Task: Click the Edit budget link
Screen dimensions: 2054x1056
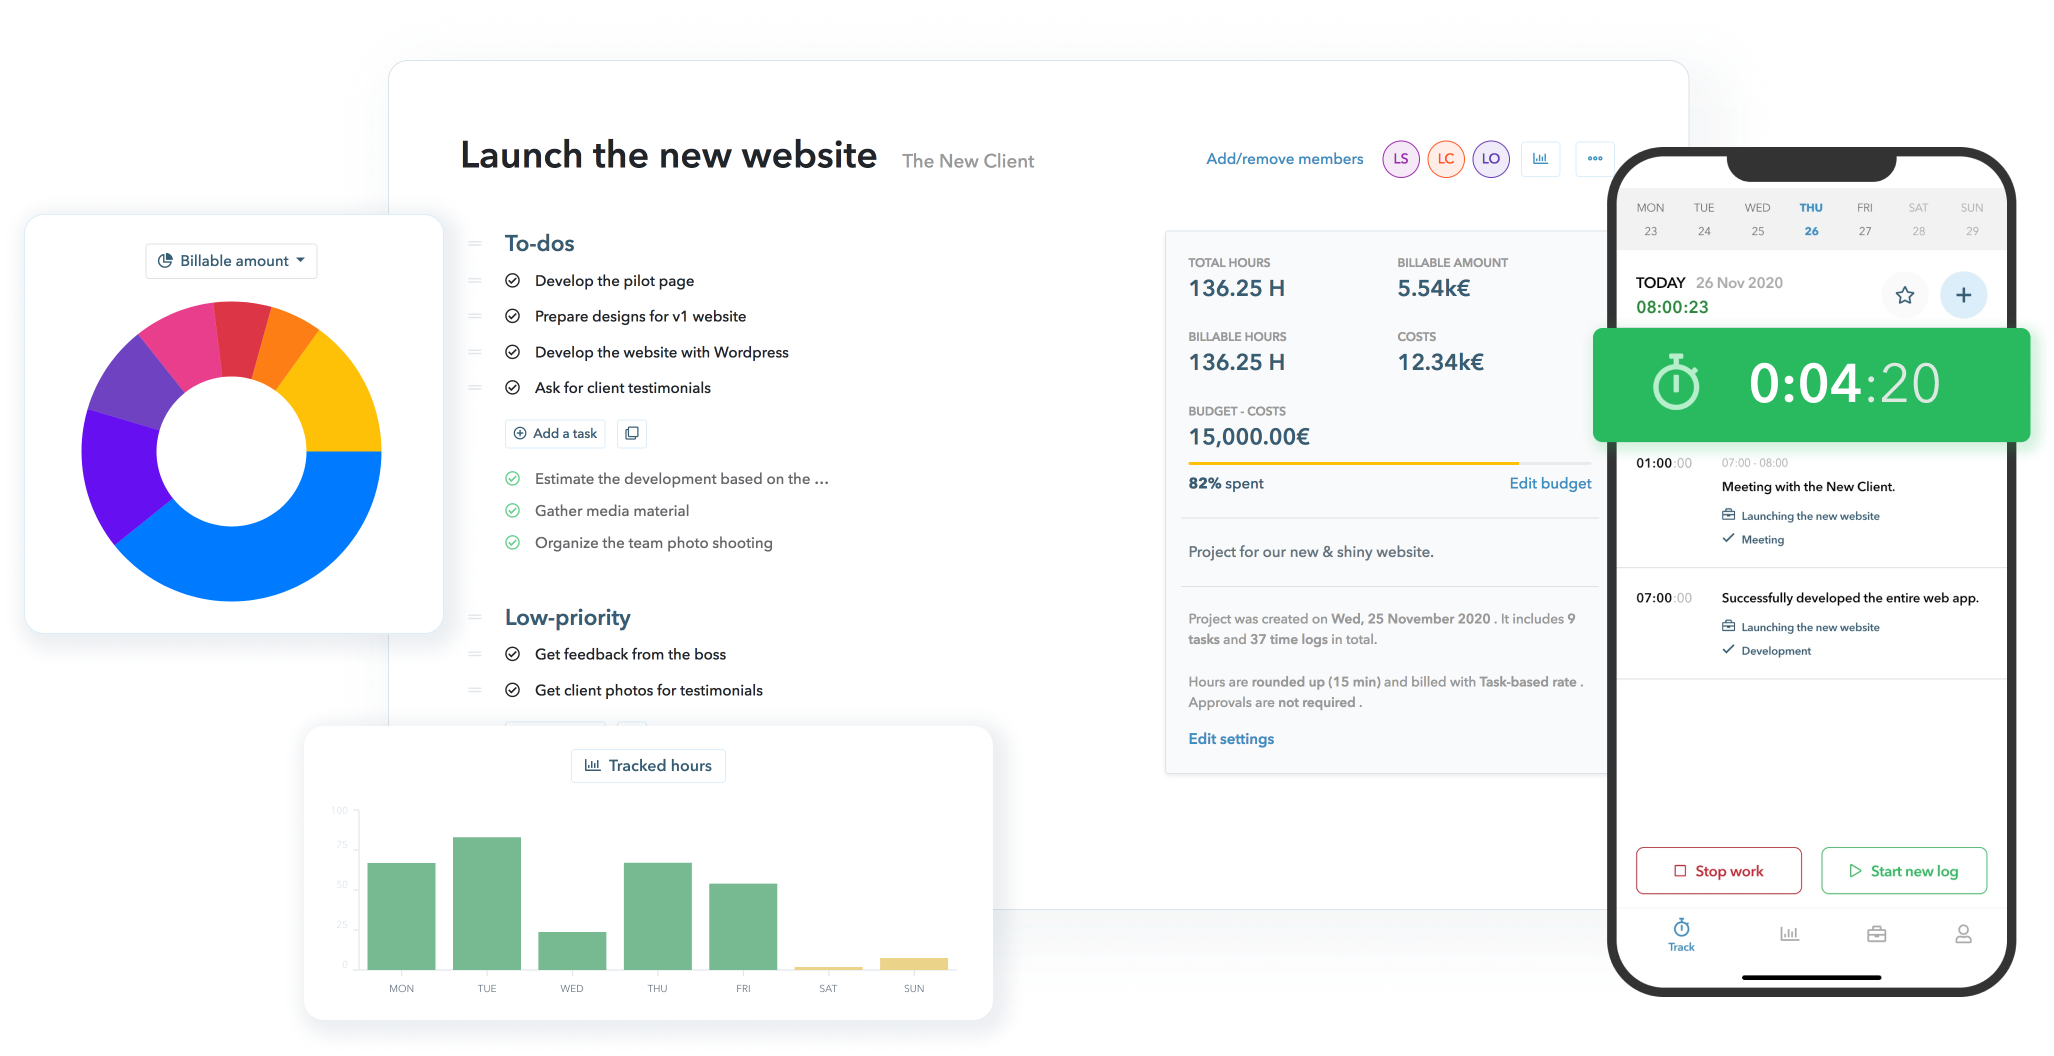Action: 1550,483
